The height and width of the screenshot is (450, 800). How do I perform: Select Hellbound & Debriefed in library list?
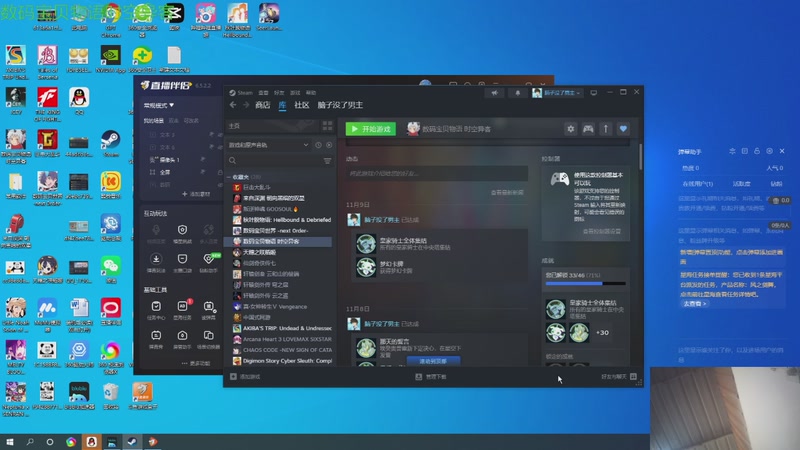[x=282, y=220]
